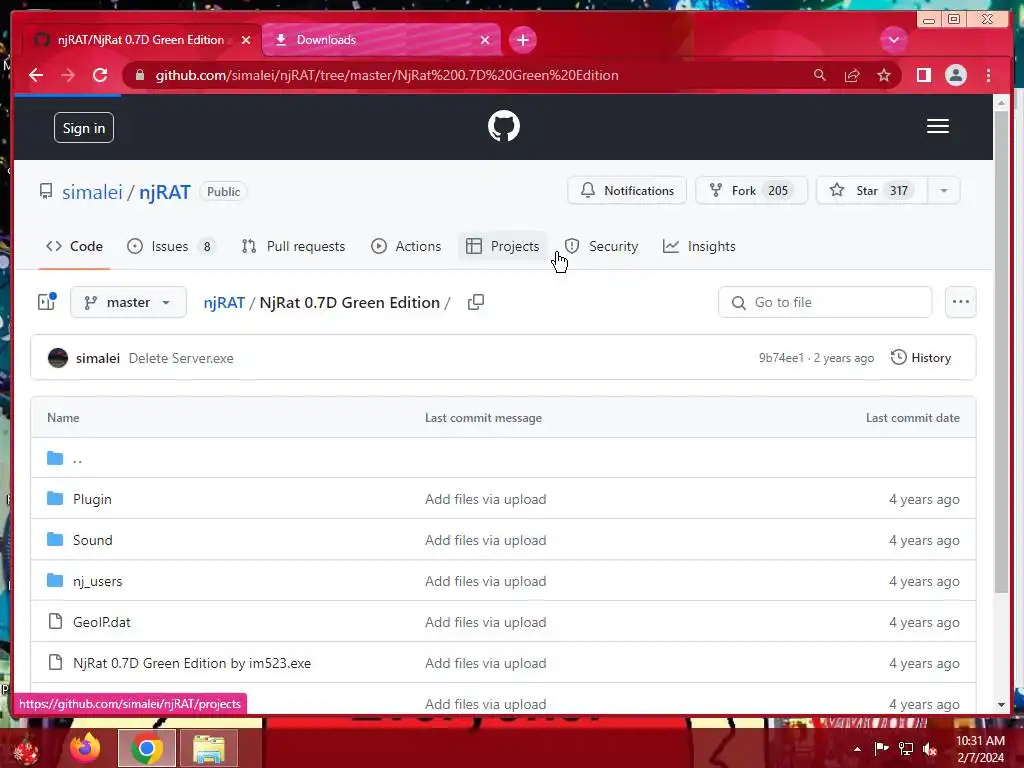
Task: Close the Downloads tab
Action: [485, 40]
